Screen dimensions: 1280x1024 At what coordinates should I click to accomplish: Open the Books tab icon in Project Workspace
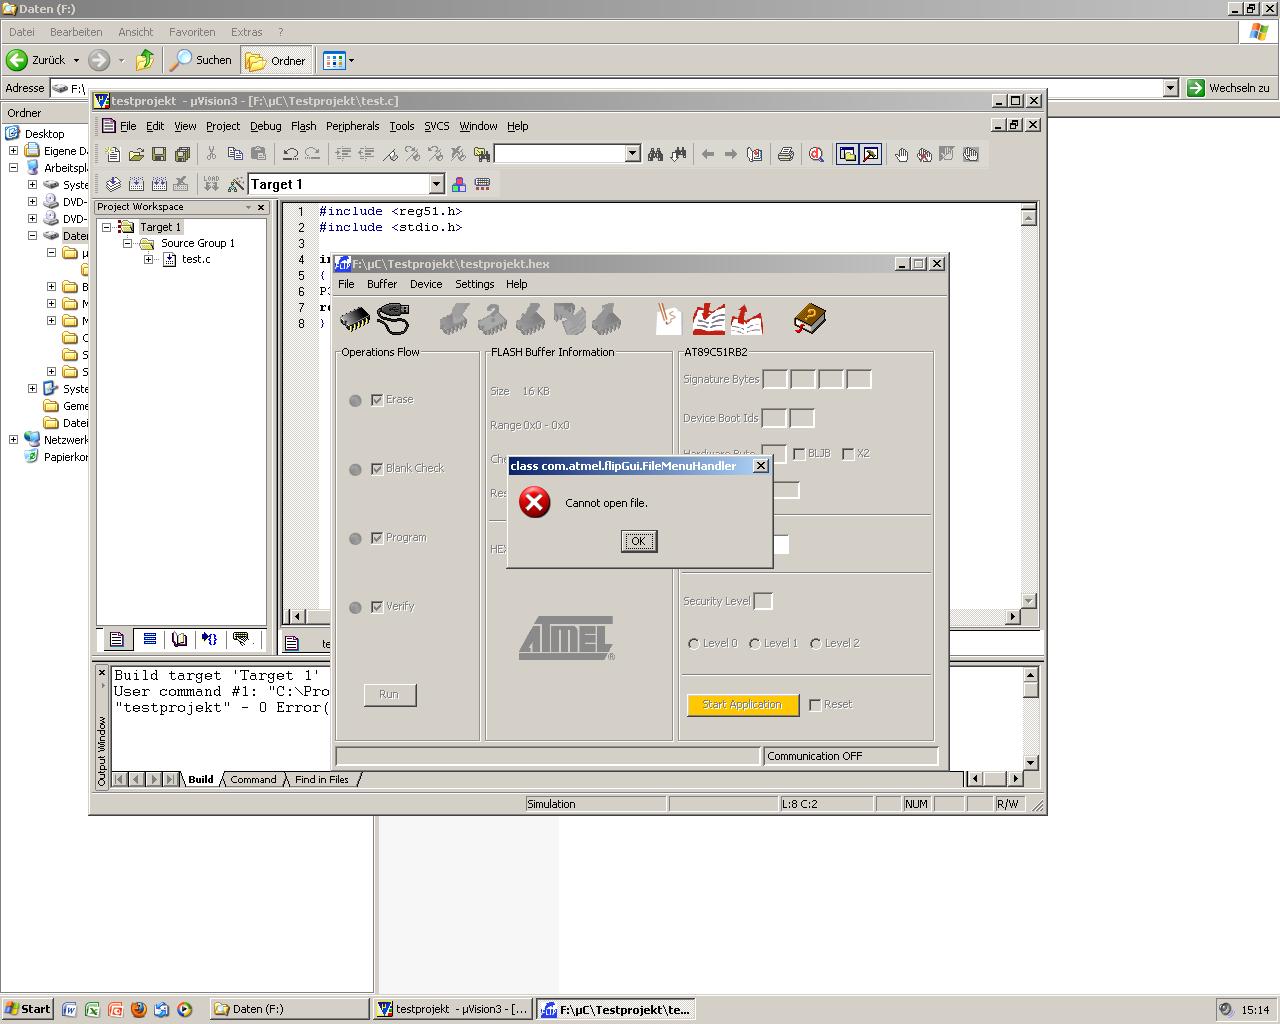[179, 639]
